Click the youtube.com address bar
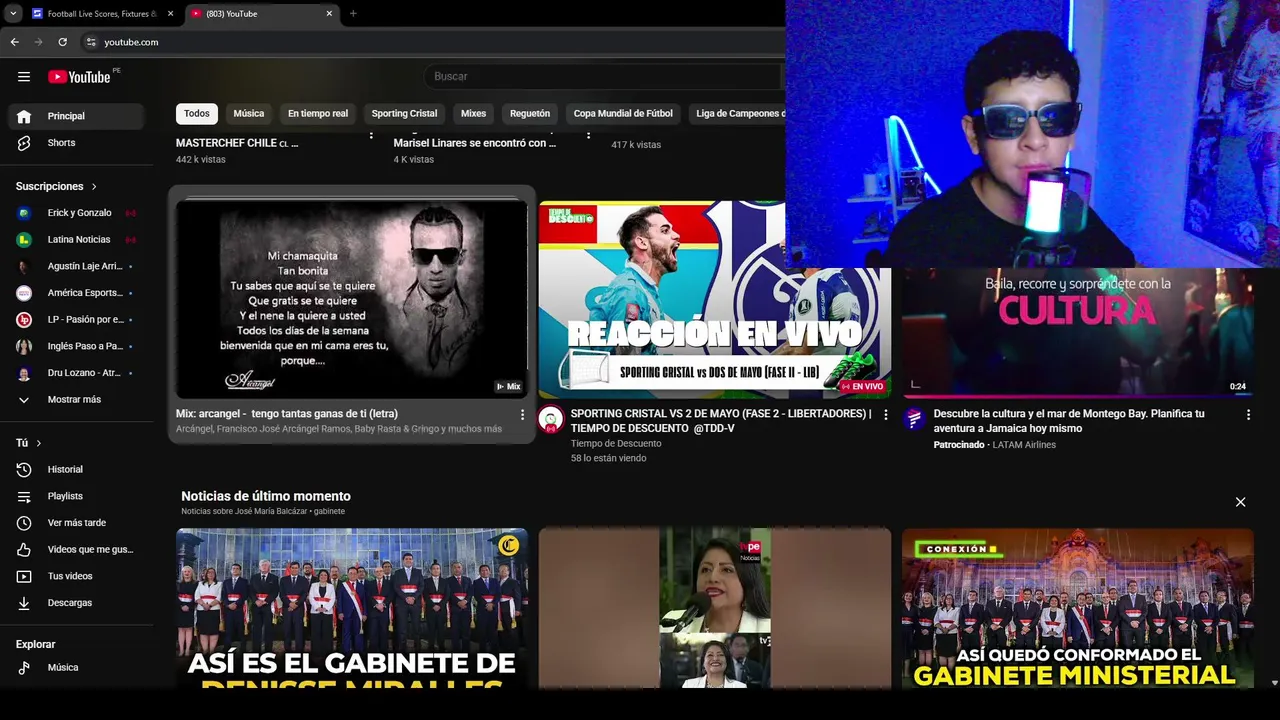The image size is (1280, 720). pos(430,42)
